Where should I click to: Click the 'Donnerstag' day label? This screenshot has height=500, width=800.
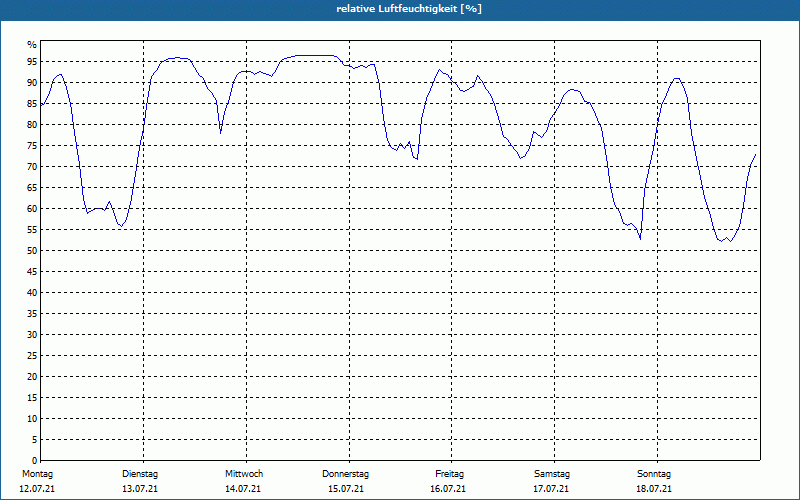pos(345,474)
